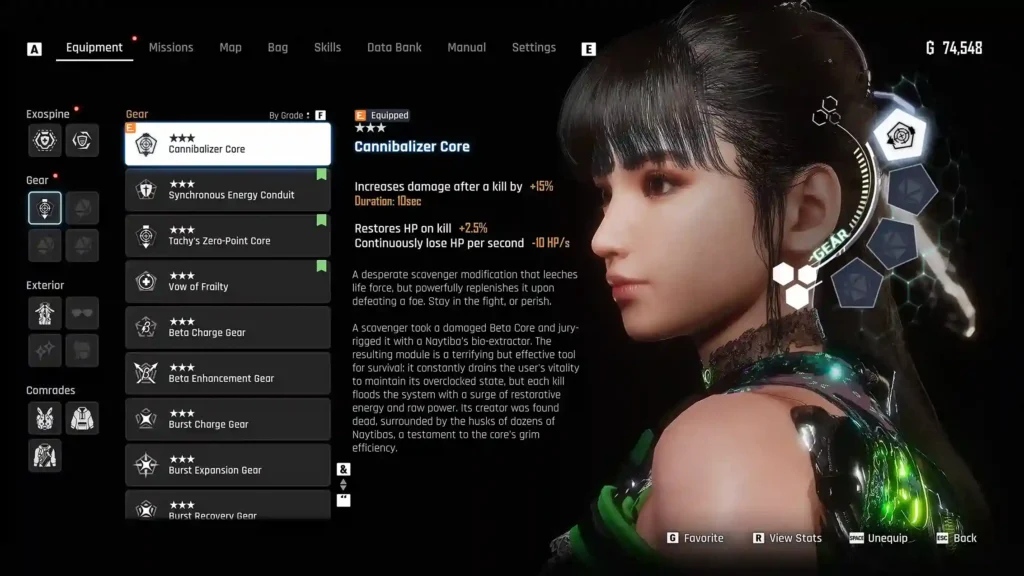
Task: Click the Beta Enhancement Gear icon
Action: pos(146,374)
